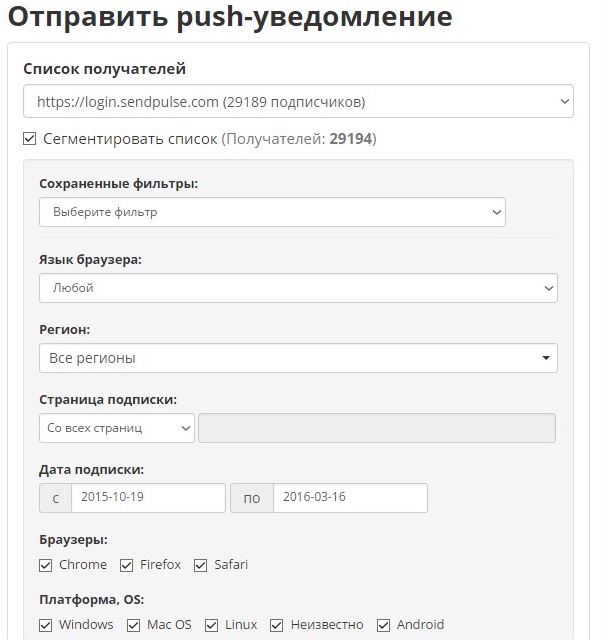Disable the Windows platform checkbox

46,625
